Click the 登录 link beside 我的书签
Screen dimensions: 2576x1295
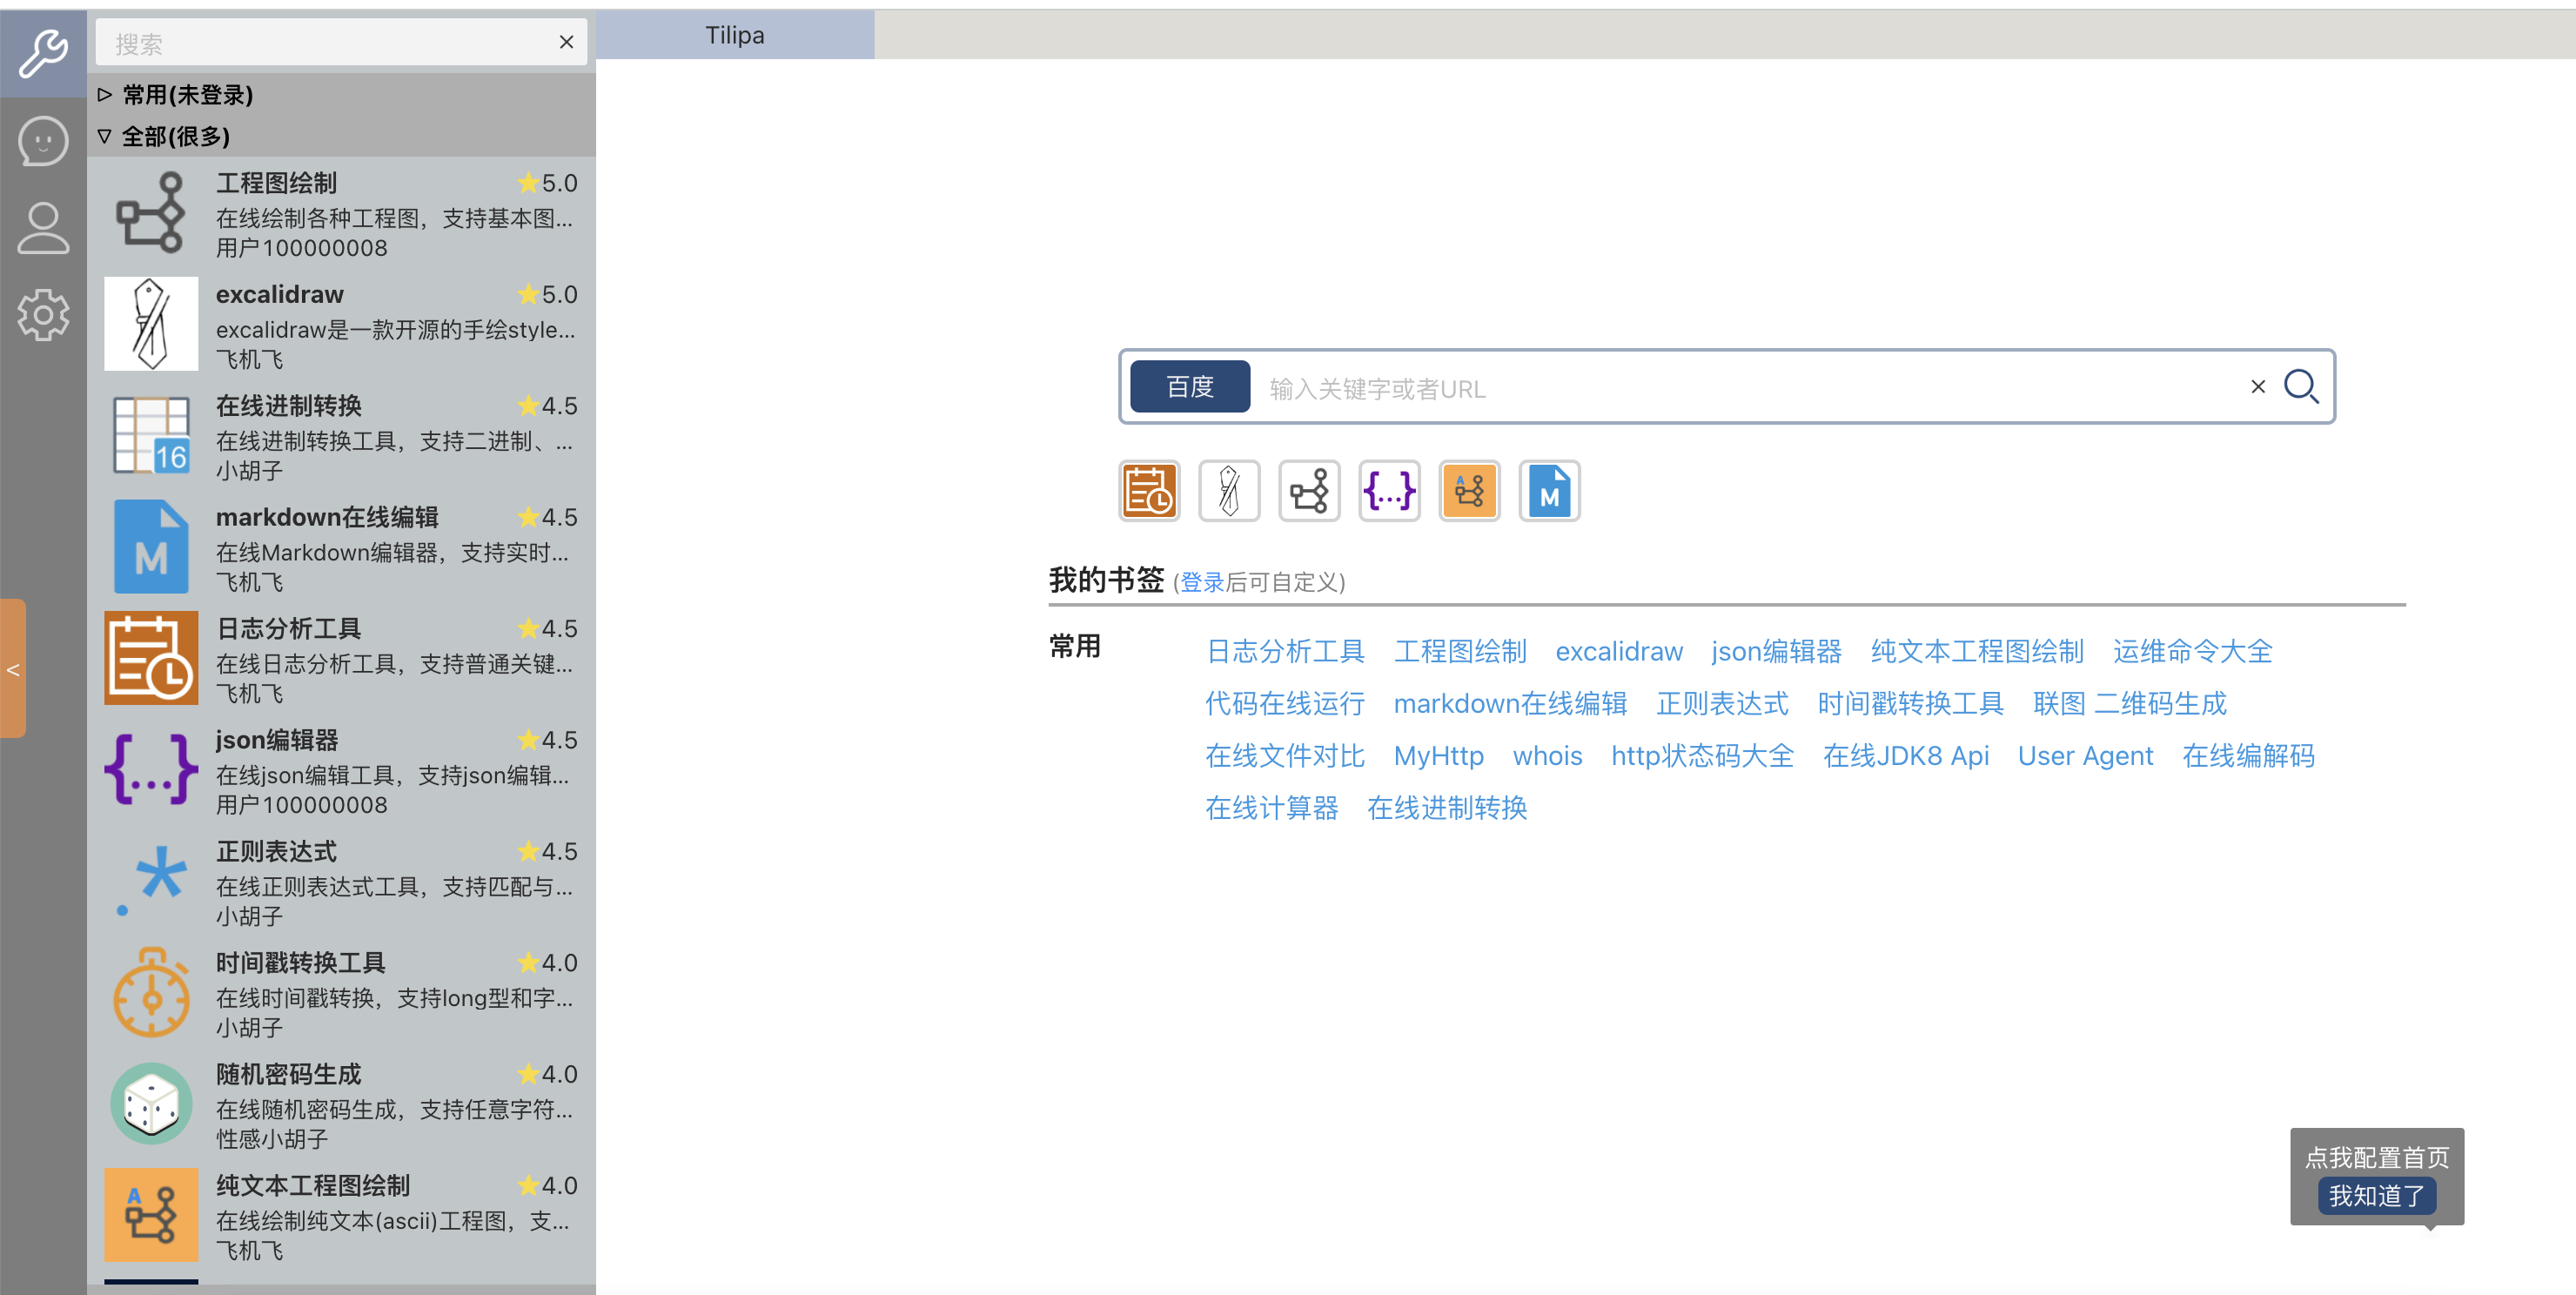(x=1201, y=583)
